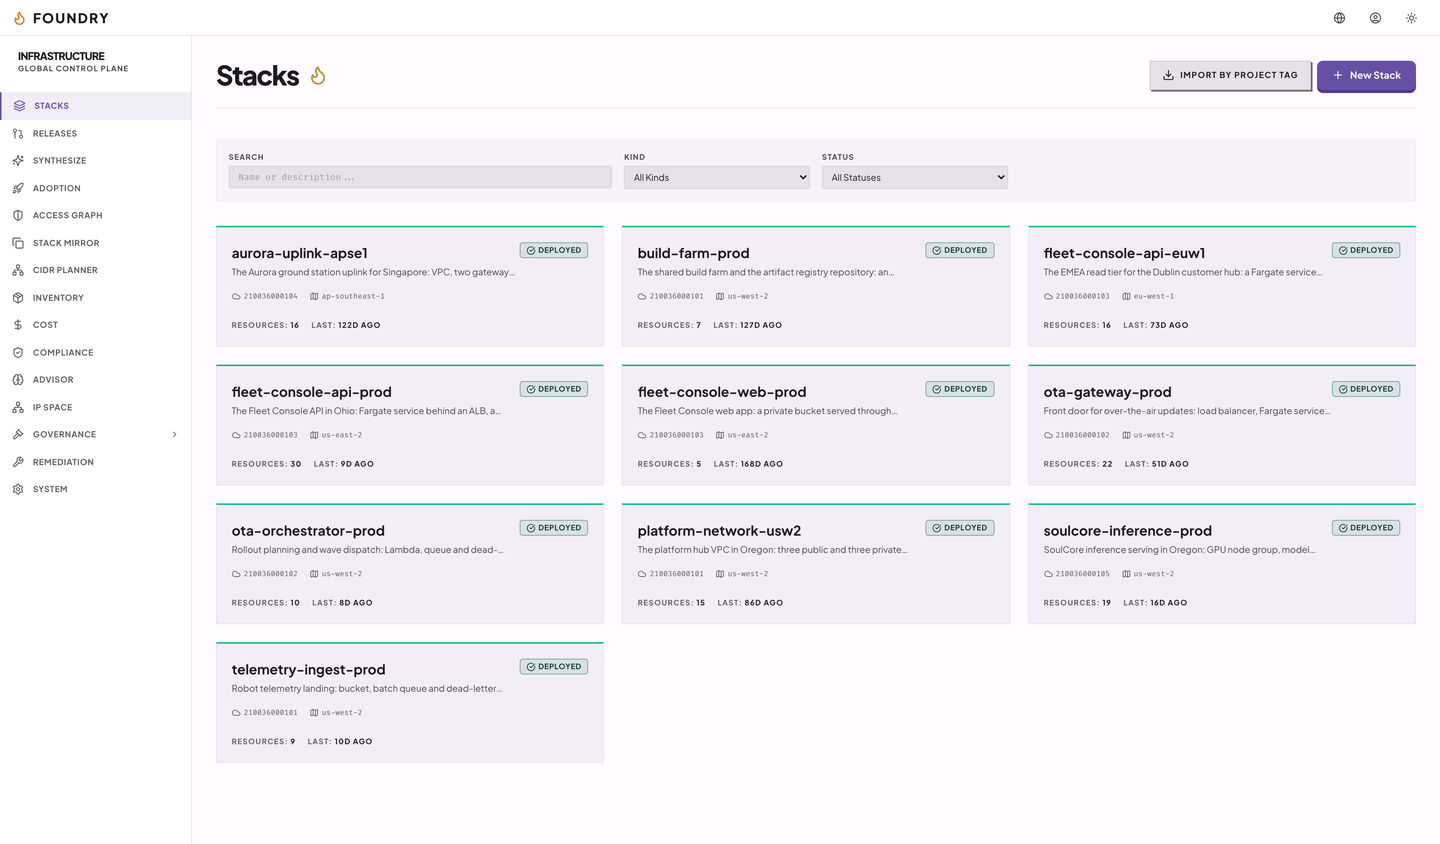Click the Inventory box icon
This screenshot has height=844, width=1440.
pyautogui.click(x=18, y=298)
